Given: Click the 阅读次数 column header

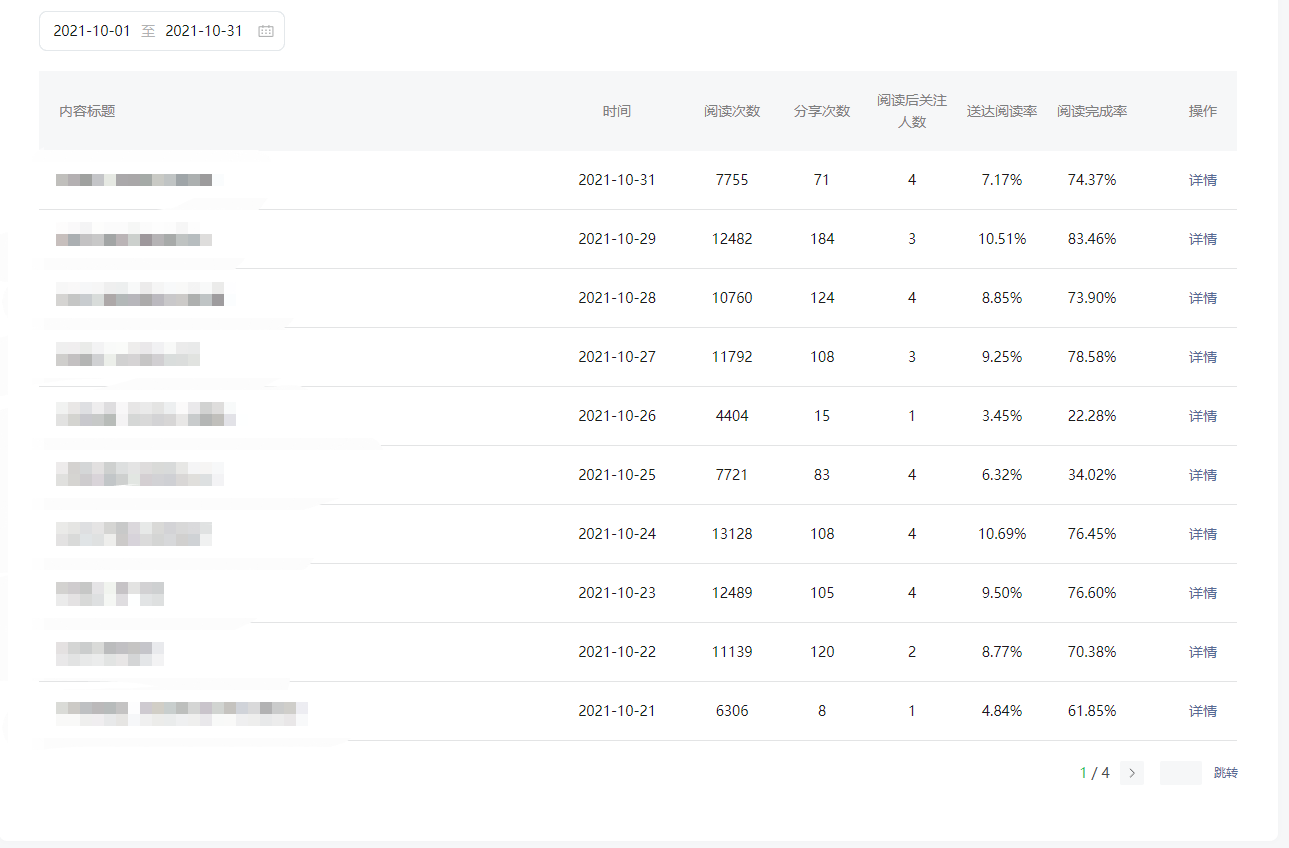Looking at the screenshot, I should coord(732,111).
